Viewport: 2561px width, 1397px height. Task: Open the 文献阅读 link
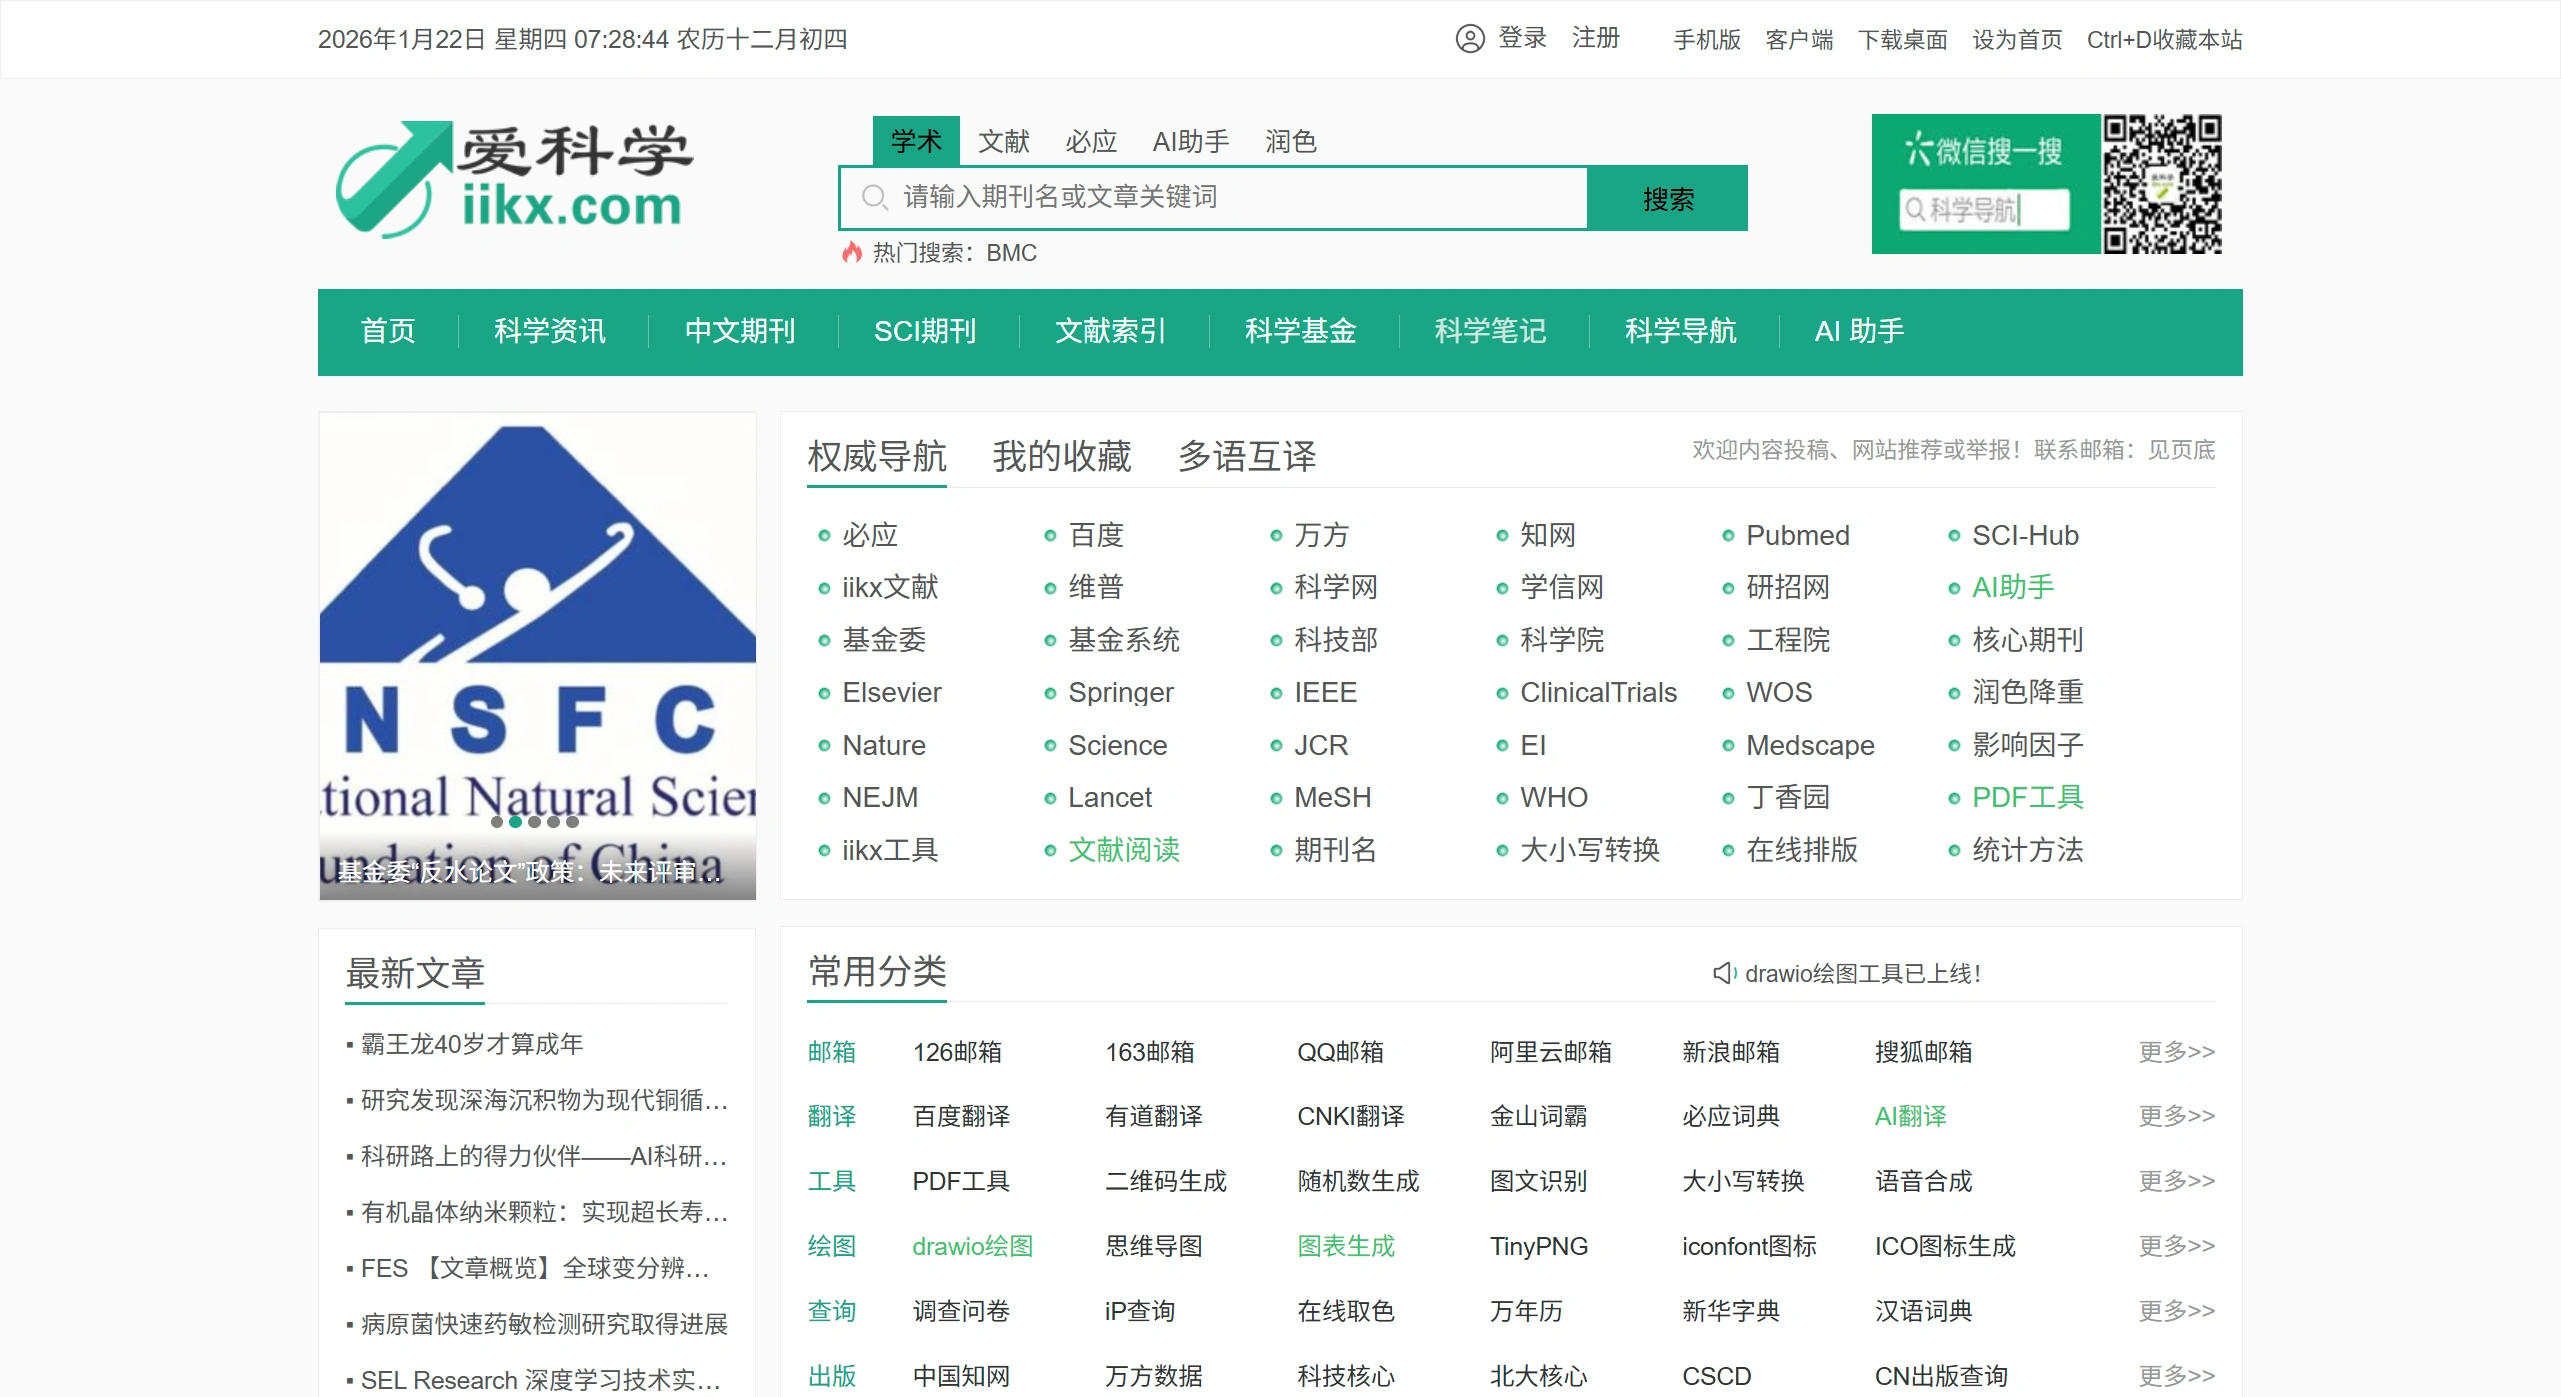(x=1124, y=850)
